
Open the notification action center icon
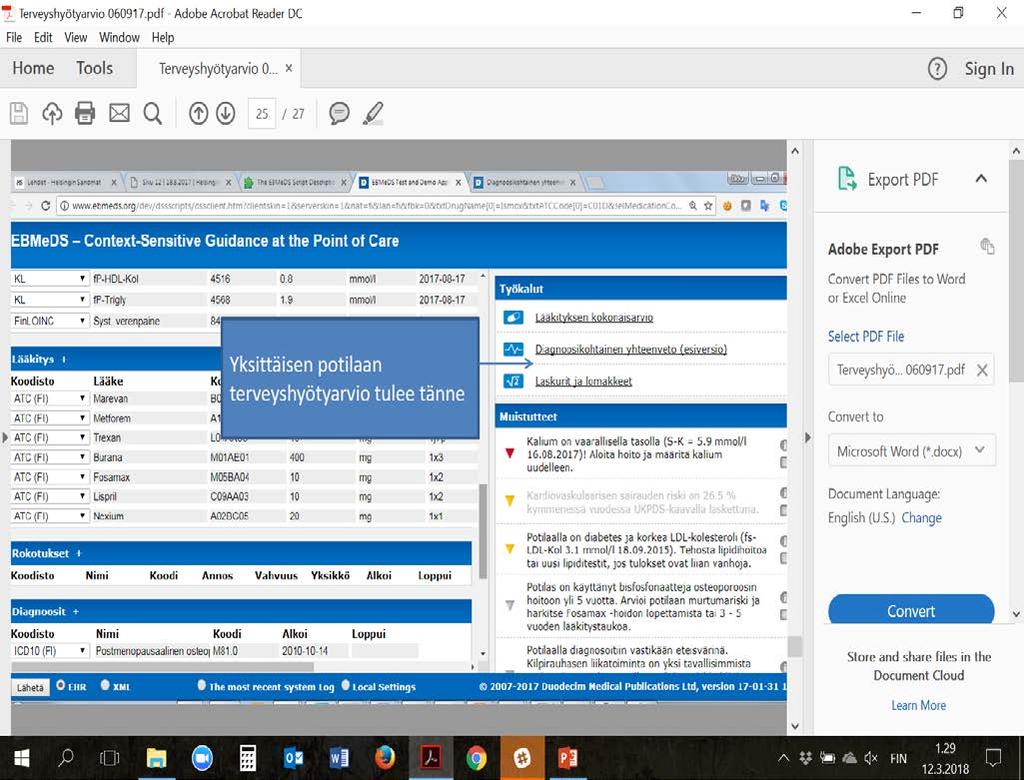pos(993,758)
